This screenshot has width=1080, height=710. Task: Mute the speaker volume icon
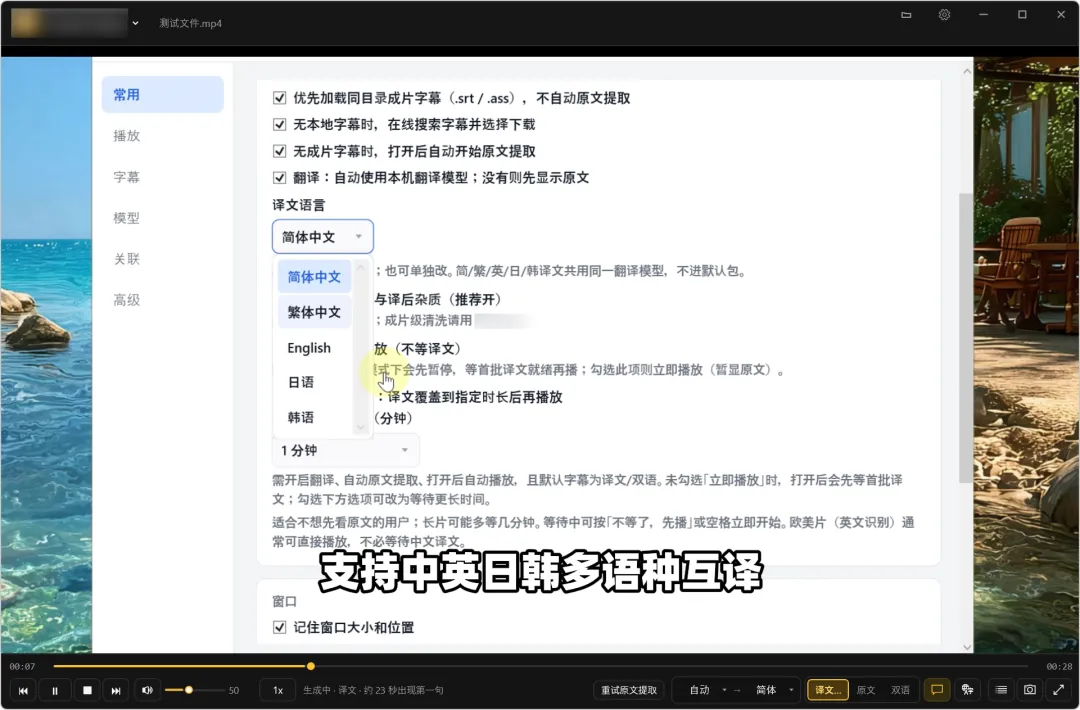[x=147, y=690]
